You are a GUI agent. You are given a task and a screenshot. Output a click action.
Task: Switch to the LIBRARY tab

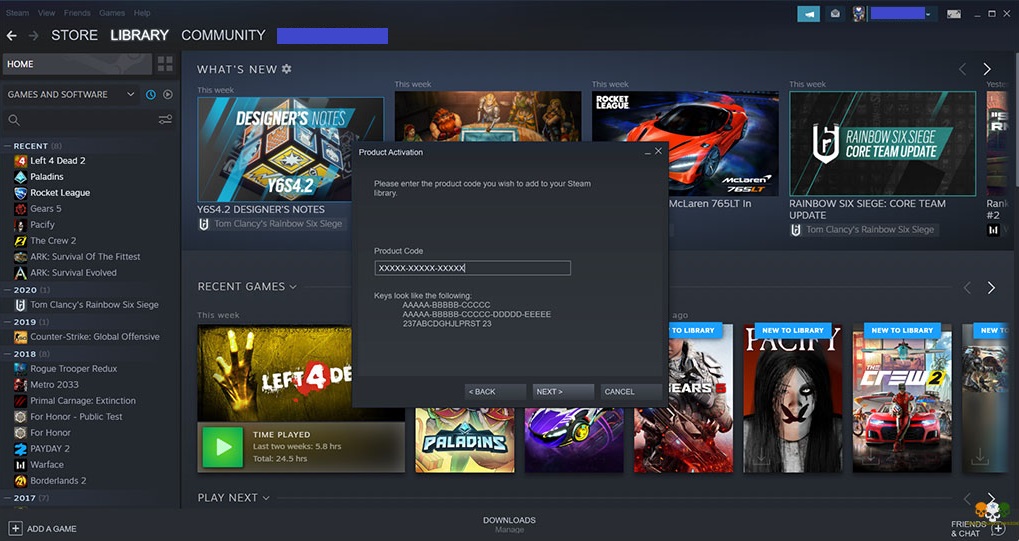139,35
